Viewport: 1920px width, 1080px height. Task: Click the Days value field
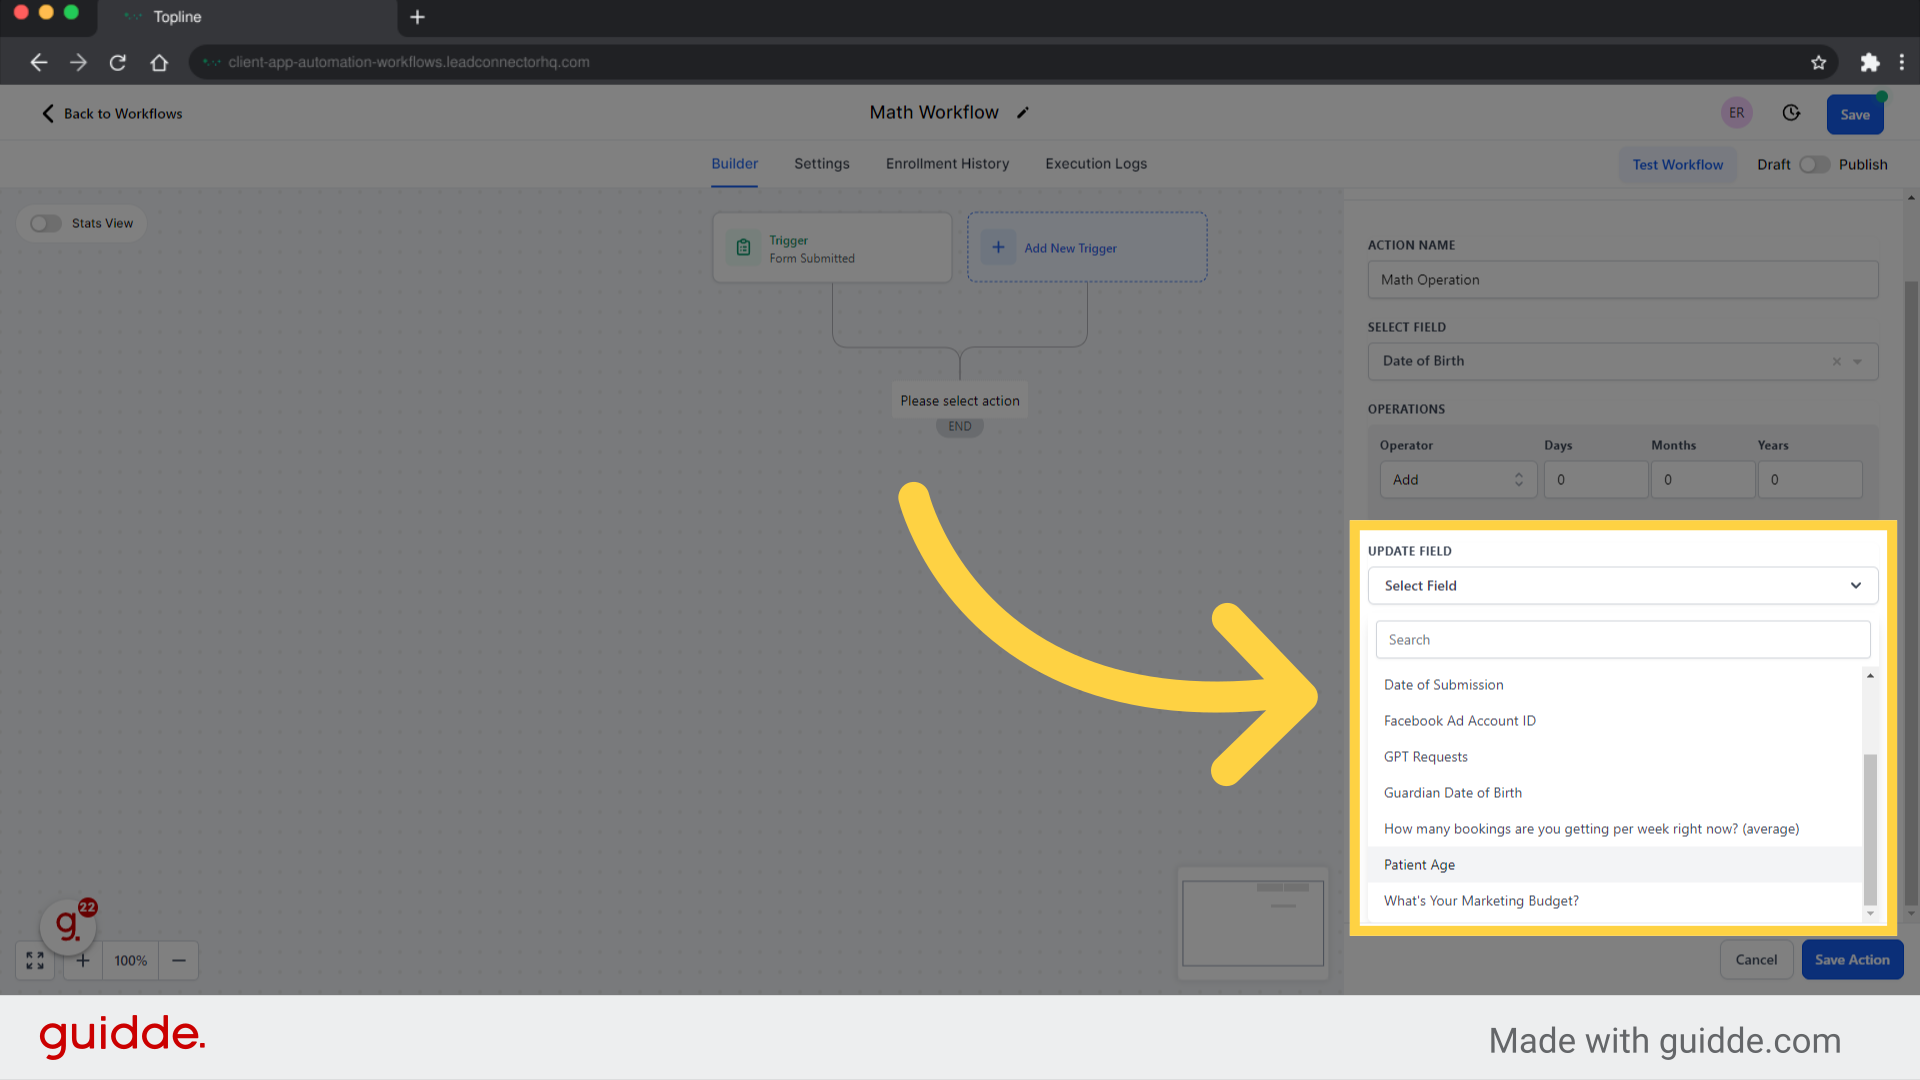coord(1595,480)
